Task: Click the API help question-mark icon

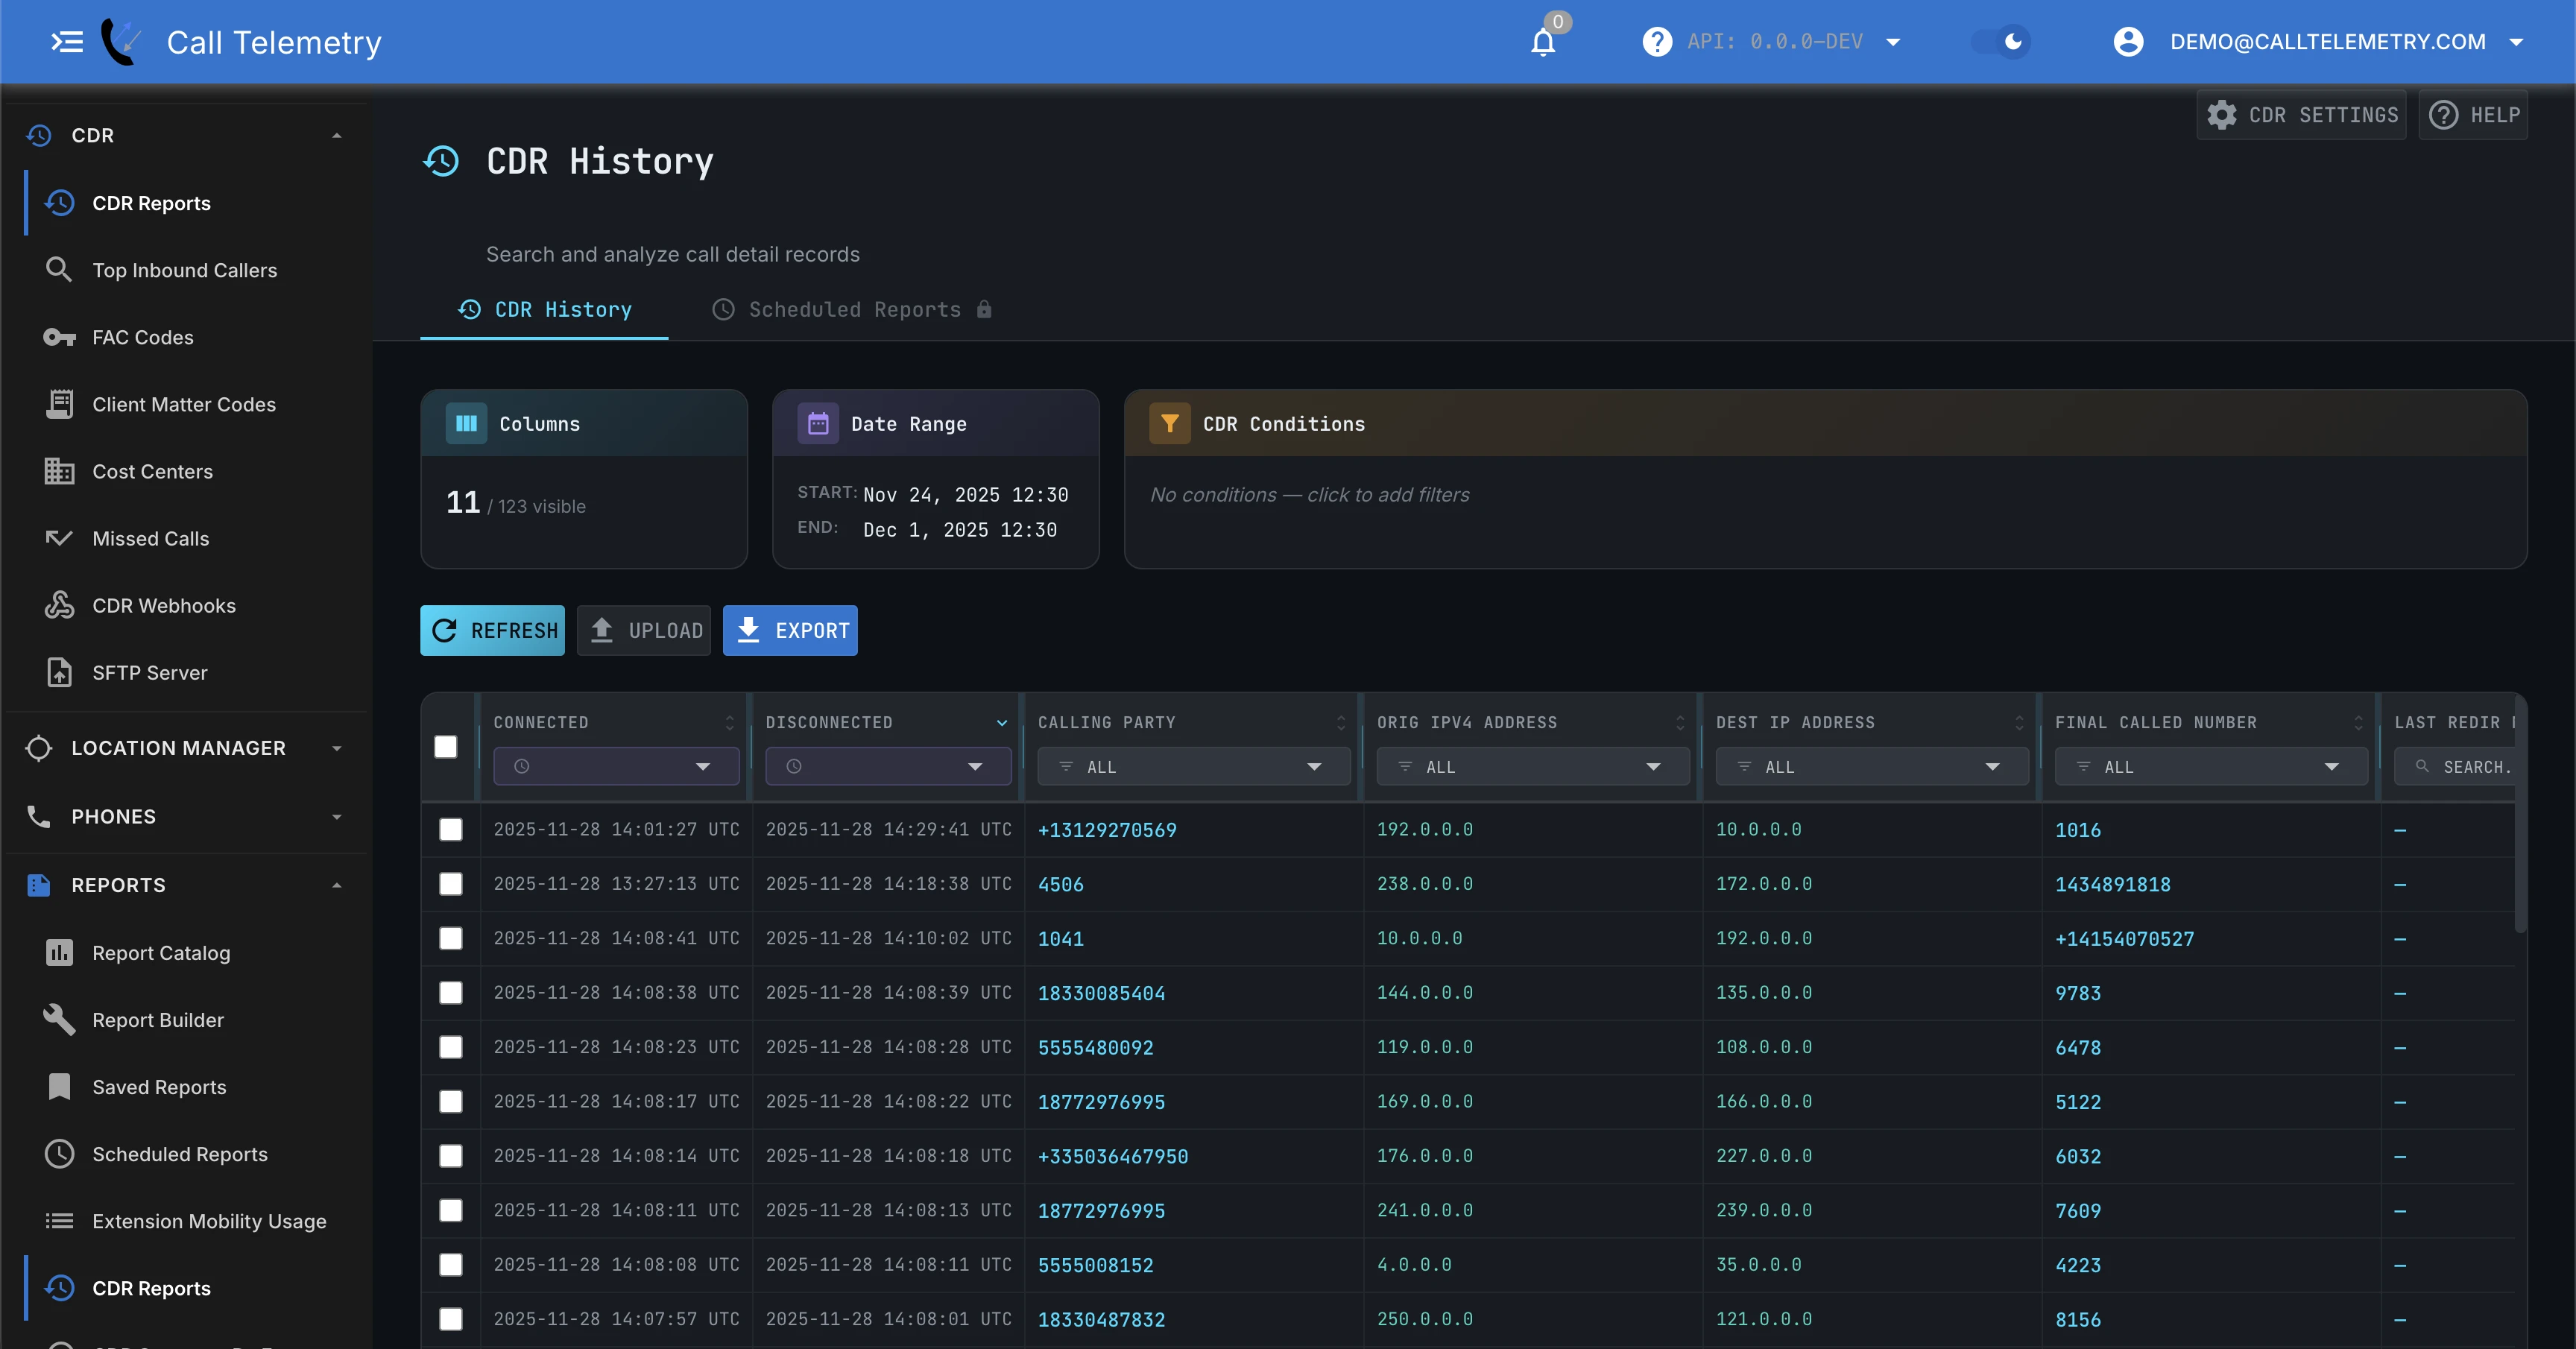Action: [1657, 42]
